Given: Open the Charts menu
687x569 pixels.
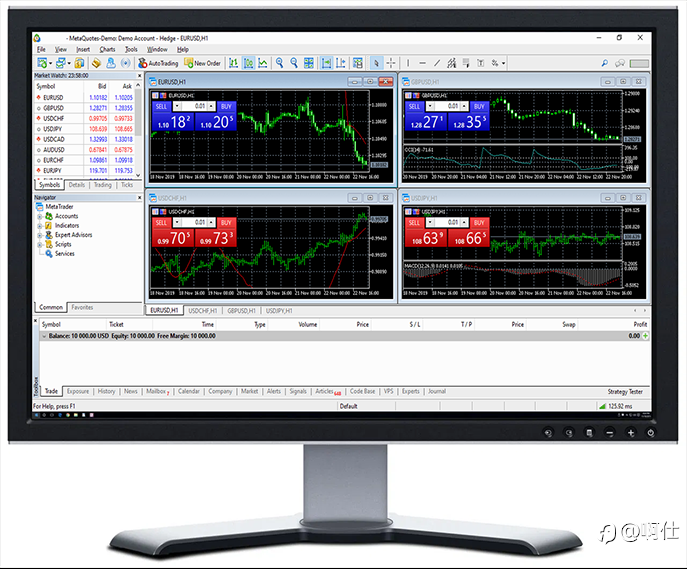Looking at the screenshot, I should point(107,49).
